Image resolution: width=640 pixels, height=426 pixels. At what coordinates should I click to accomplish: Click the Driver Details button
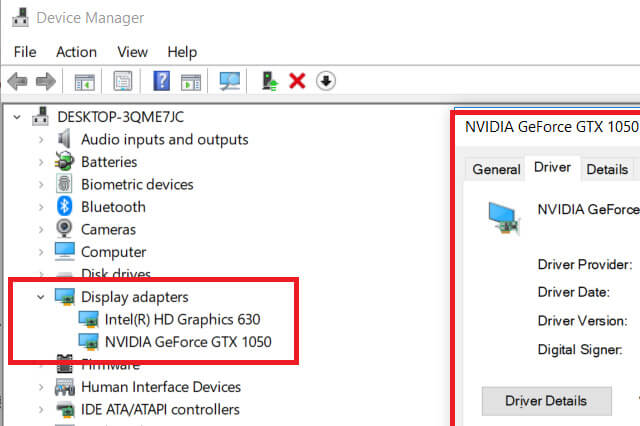click(x=546, y=401)
